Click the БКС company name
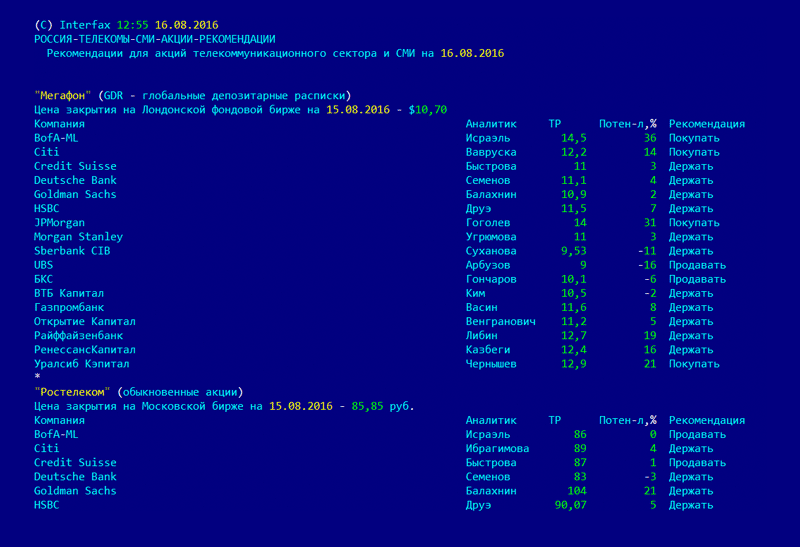The width and height of the screenshot is (800, 547). [x=43, y=279]
